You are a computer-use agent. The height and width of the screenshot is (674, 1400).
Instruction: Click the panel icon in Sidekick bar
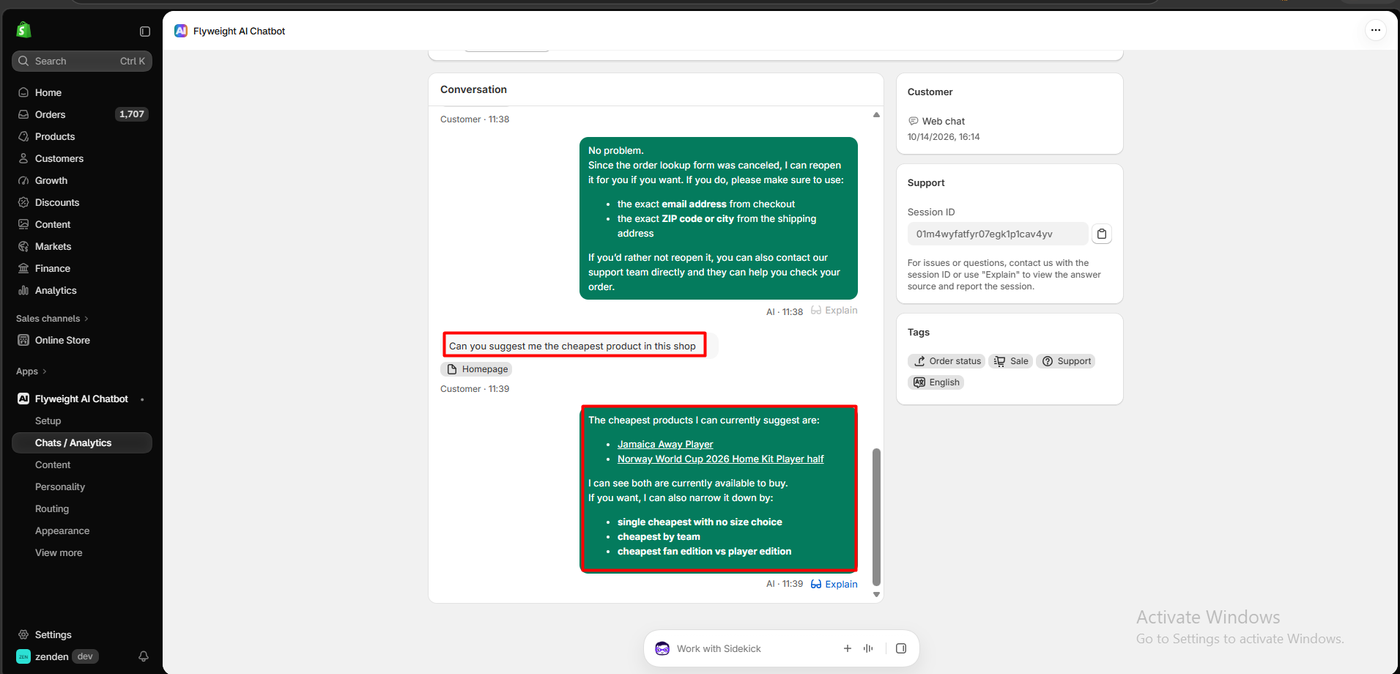click(901, 648)
